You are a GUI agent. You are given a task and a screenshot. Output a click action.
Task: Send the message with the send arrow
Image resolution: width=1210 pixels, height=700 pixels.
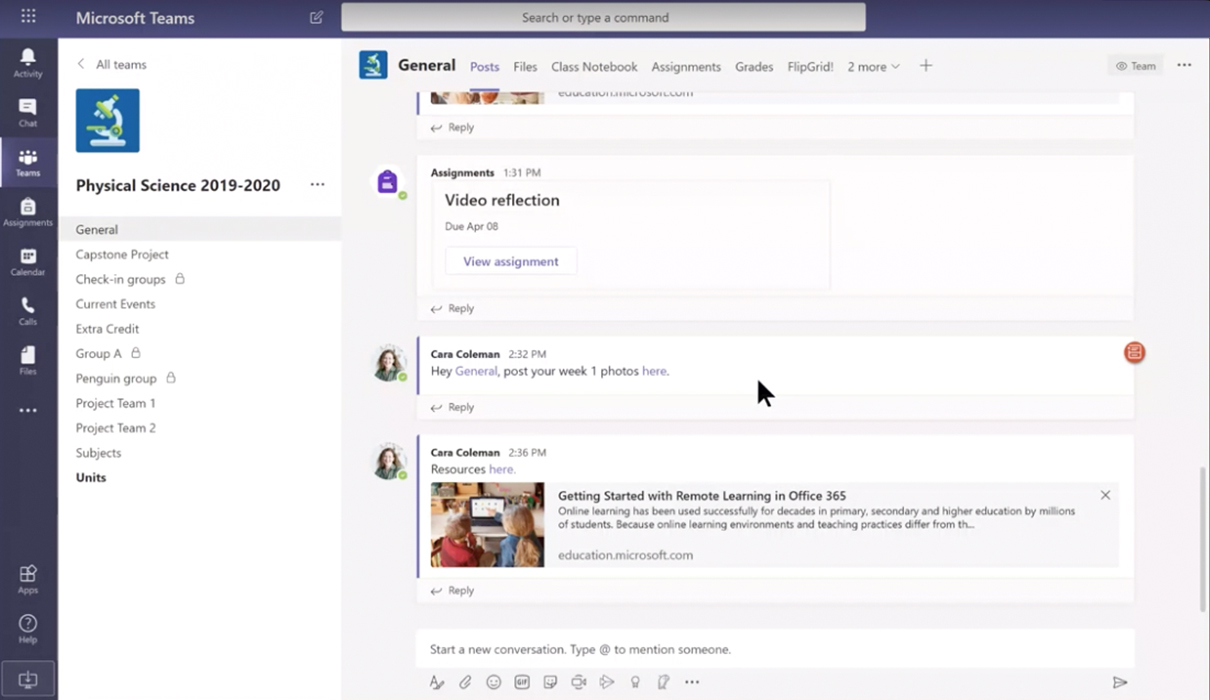point(1120,682)
